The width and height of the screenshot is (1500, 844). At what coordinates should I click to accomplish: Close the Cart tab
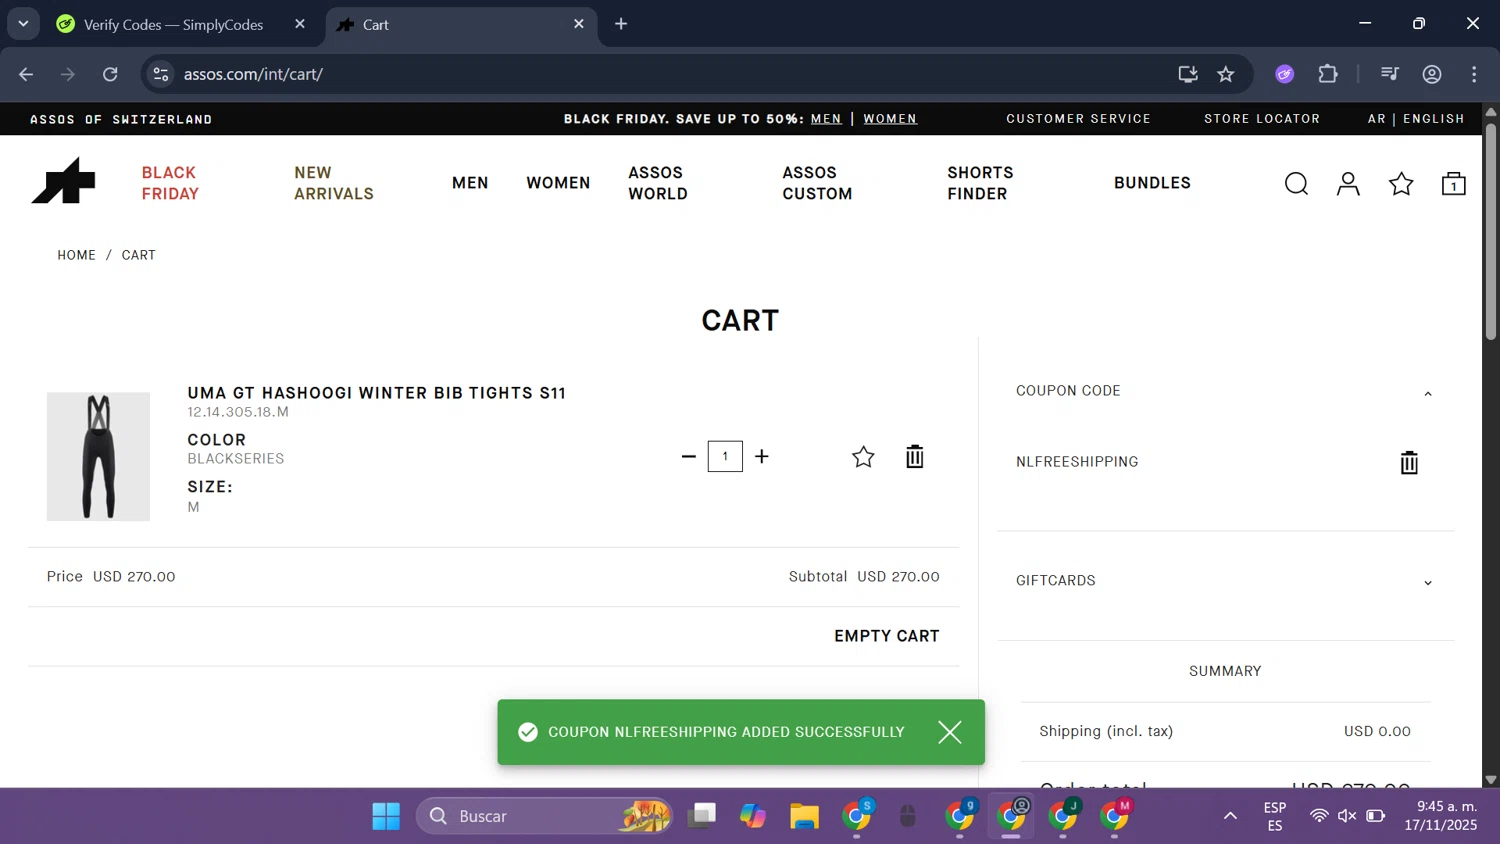[579, 24]
